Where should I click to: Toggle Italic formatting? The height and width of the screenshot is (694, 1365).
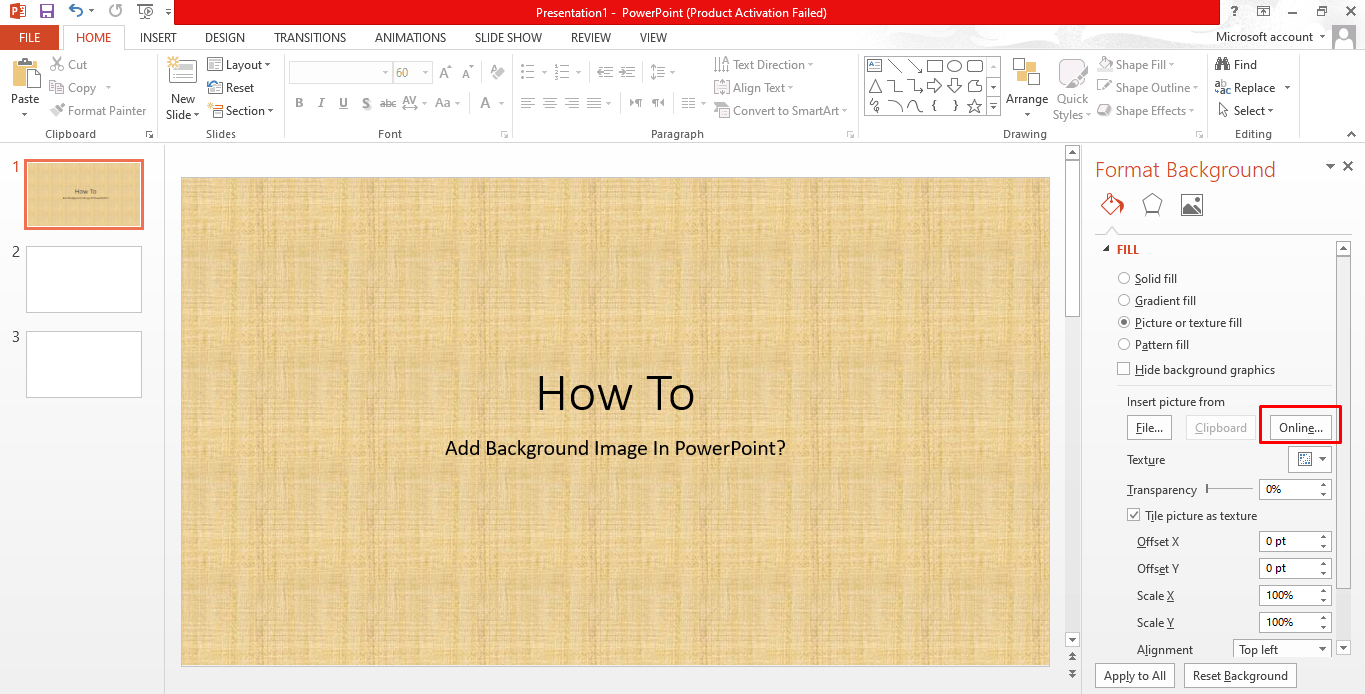[321, 103]
